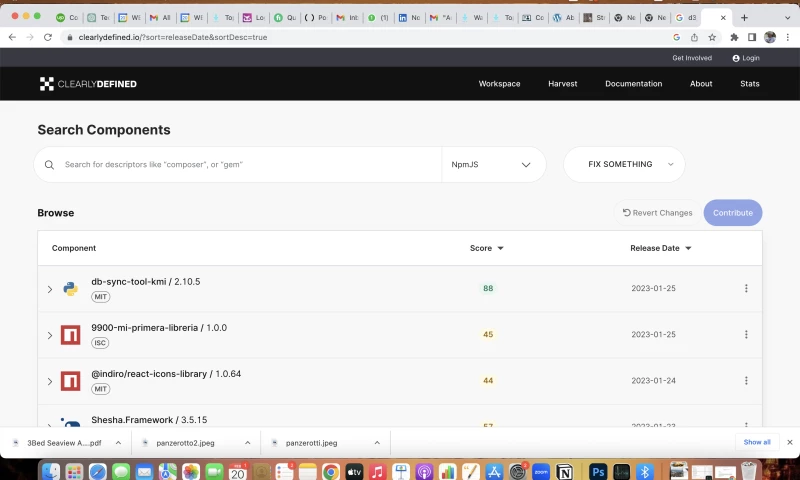Click the npm icon for 9900-mi-primera-libreria
This screenshot has height=480, width=800.
pos(70,335)
